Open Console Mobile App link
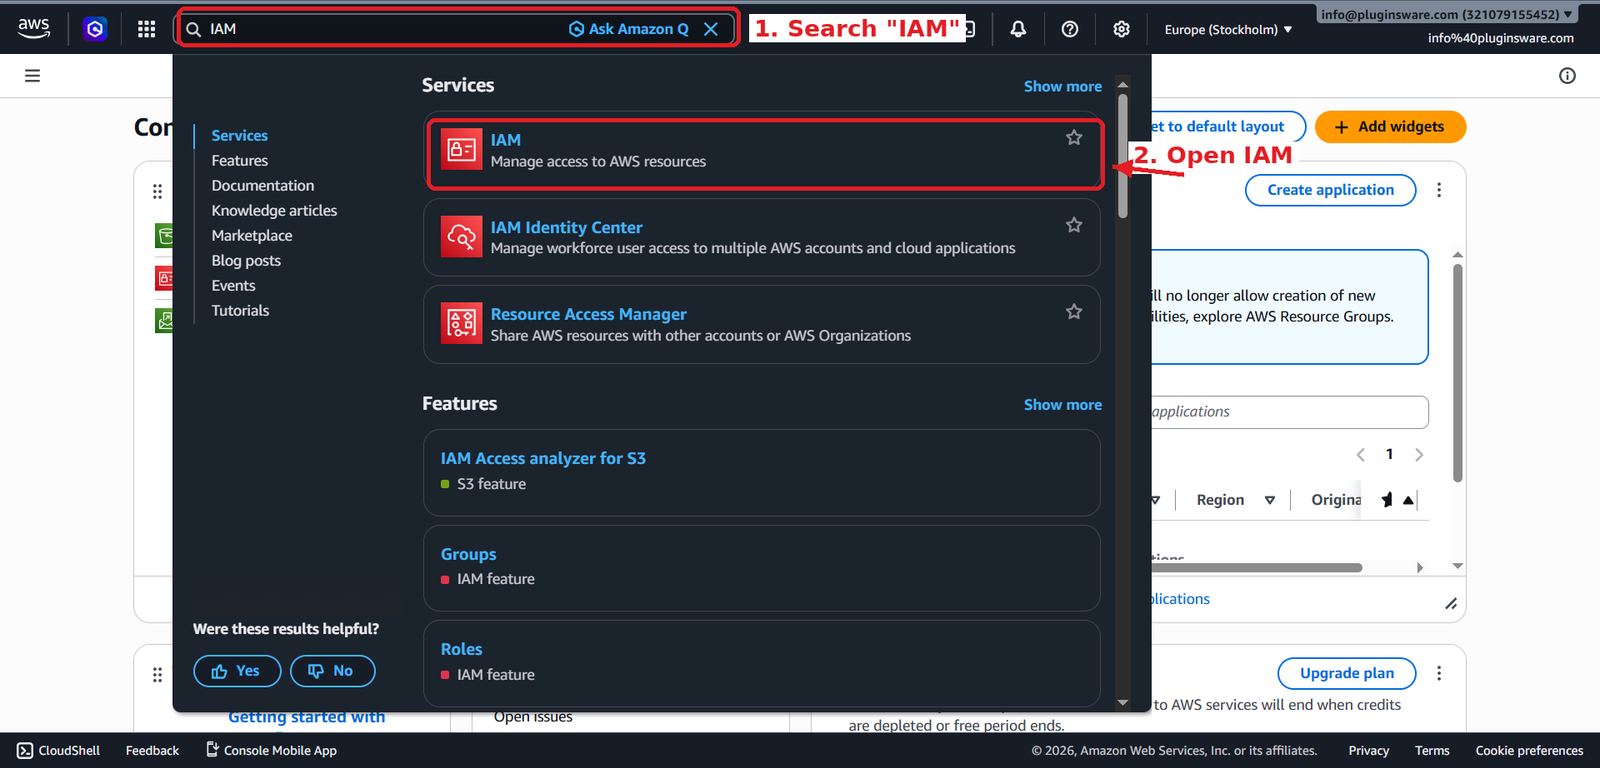This screenshot has height=768, width=1600. point(271,750)
